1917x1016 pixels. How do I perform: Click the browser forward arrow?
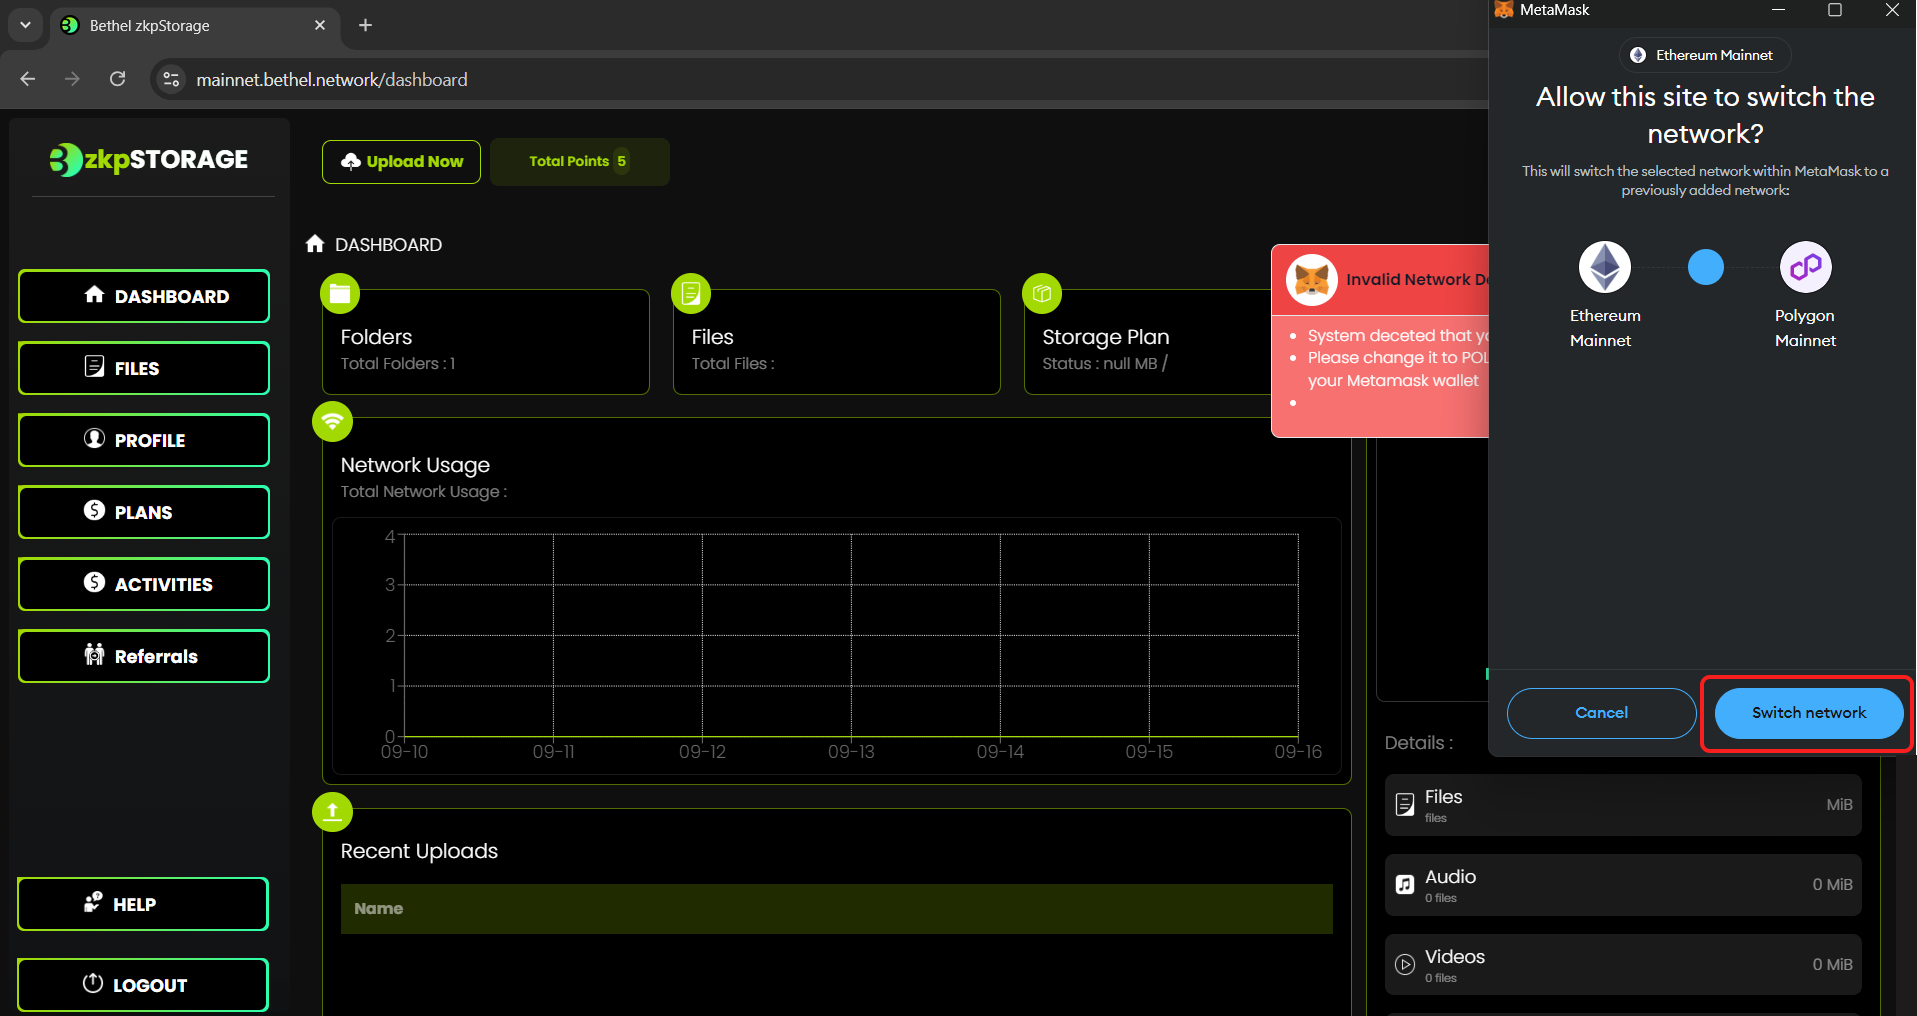[x=72, y=79]
